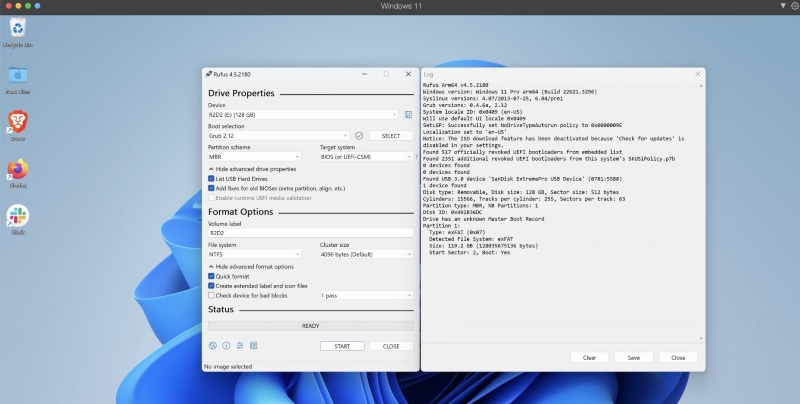Screen dimensions: 800x404
Task: Click log line 'Drive has an unknown Master Boot Record'
Action: [x=483, y=219]
